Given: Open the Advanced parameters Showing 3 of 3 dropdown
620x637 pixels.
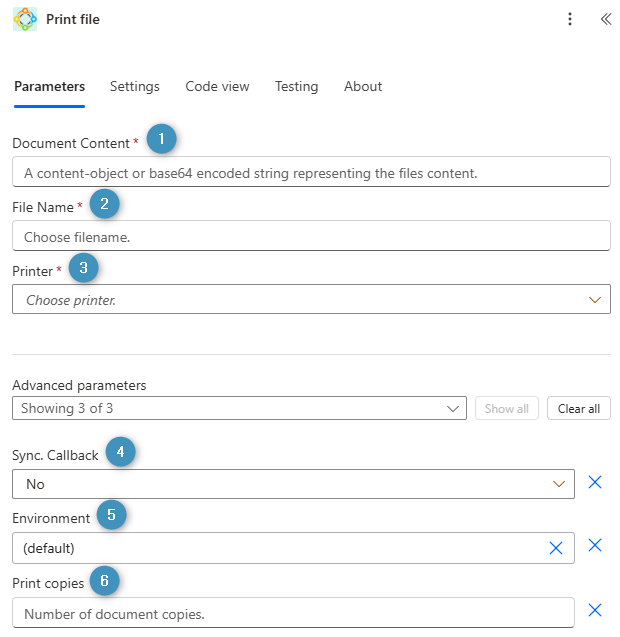Looking at the screenshot, I should (x=239, y=408).
